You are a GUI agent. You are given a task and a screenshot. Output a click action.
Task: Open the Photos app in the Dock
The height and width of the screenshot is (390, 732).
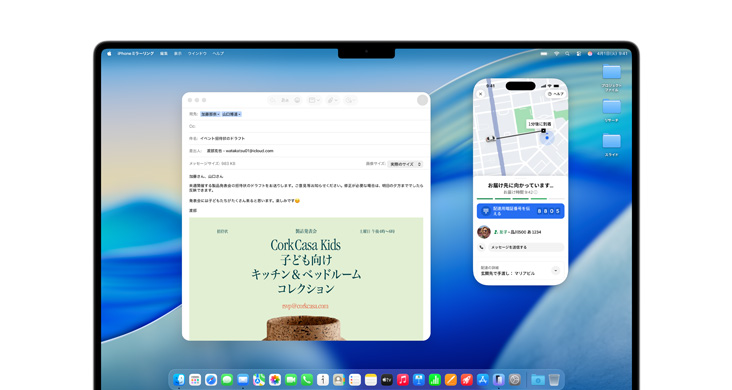[x=275, y=380]
